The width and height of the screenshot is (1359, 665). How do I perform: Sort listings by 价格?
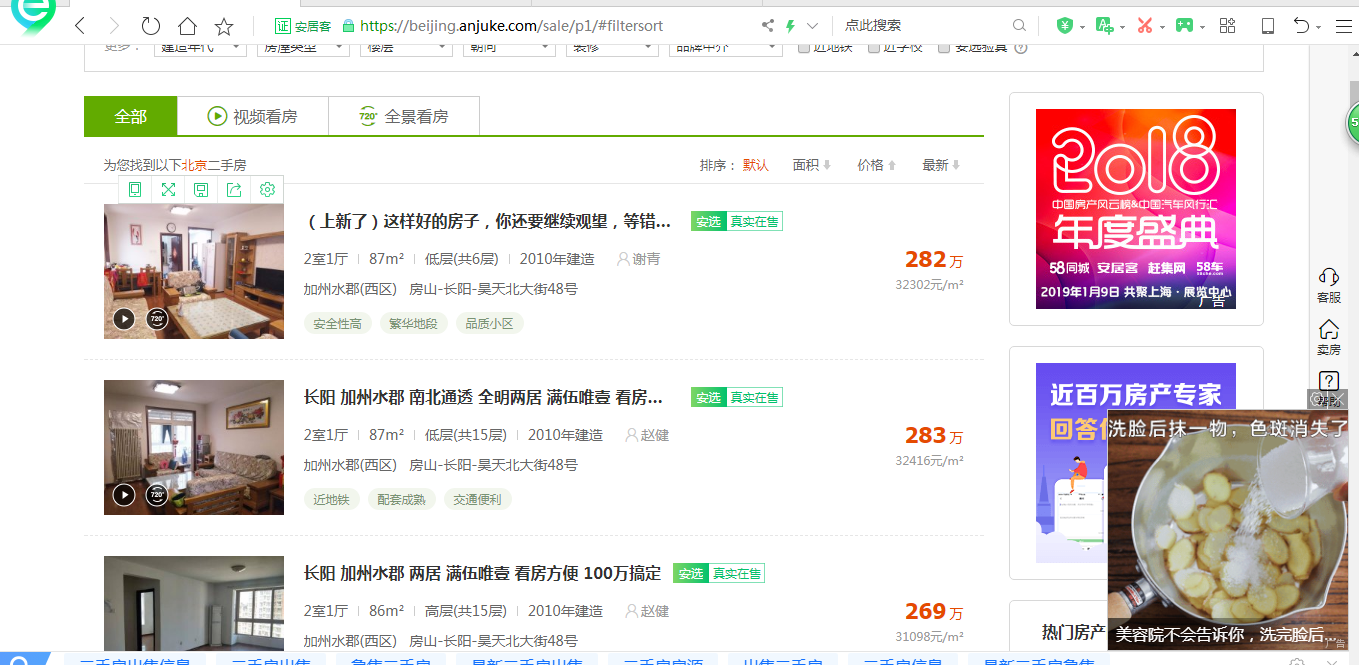pos(877,165)
